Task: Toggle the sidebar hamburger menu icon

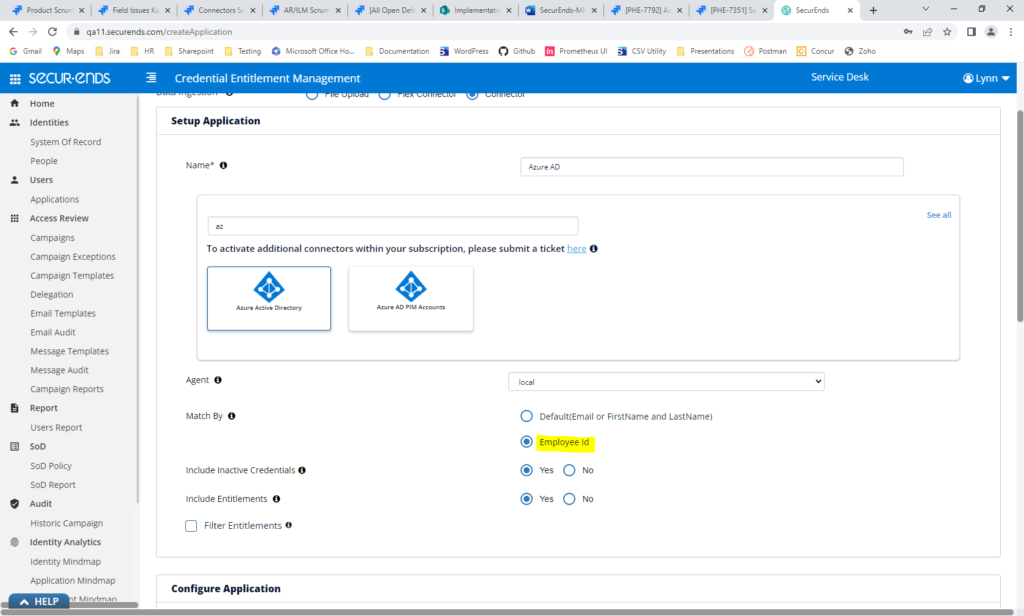Action: 151,78
